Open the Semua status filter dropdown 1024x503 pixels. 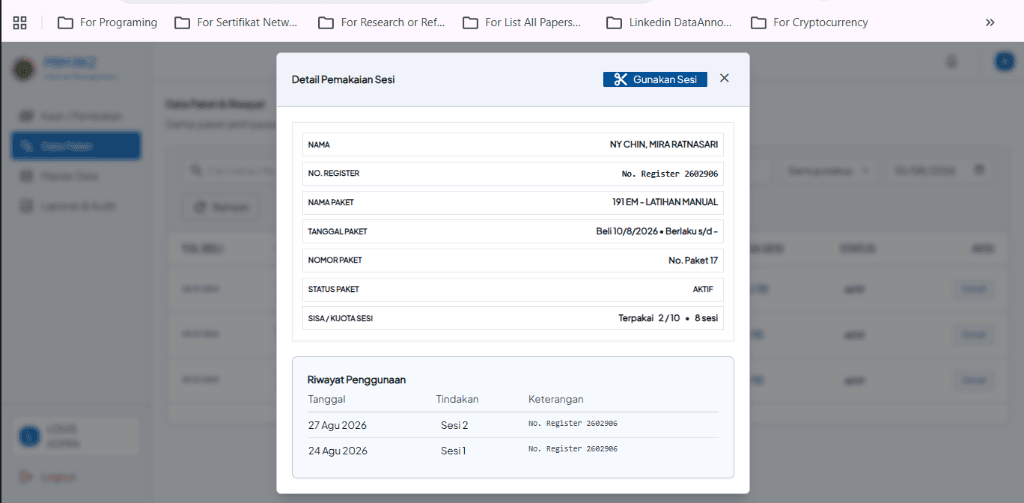(829, 171)
